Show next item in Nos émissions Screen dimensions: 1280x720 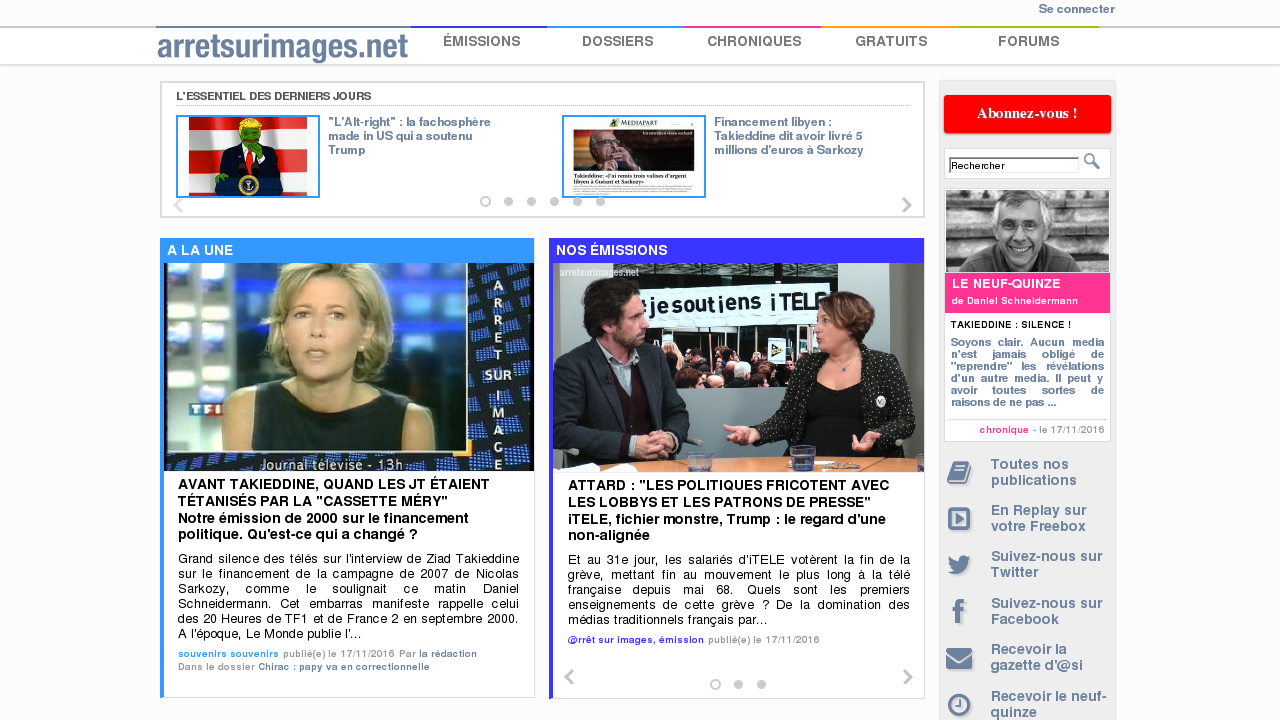[x=908, y=677]
